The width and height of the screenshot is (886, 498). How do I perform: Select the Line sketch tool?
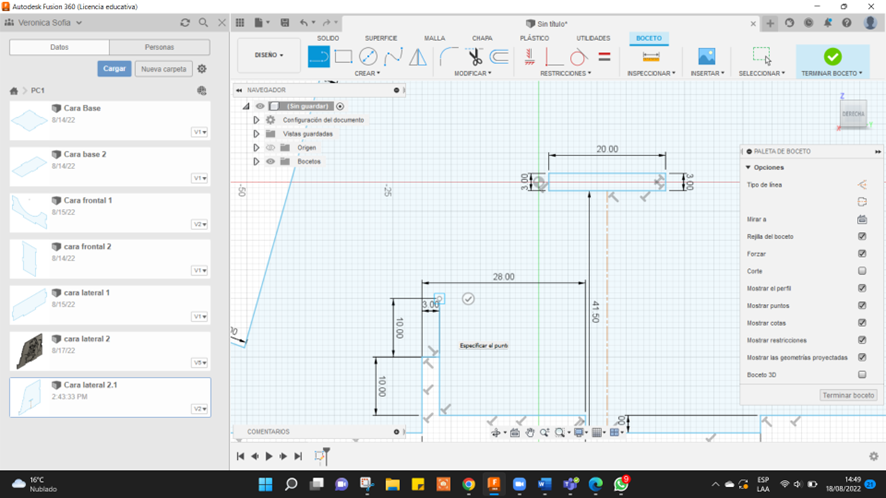pyautogui.click(x=319, y=57)
